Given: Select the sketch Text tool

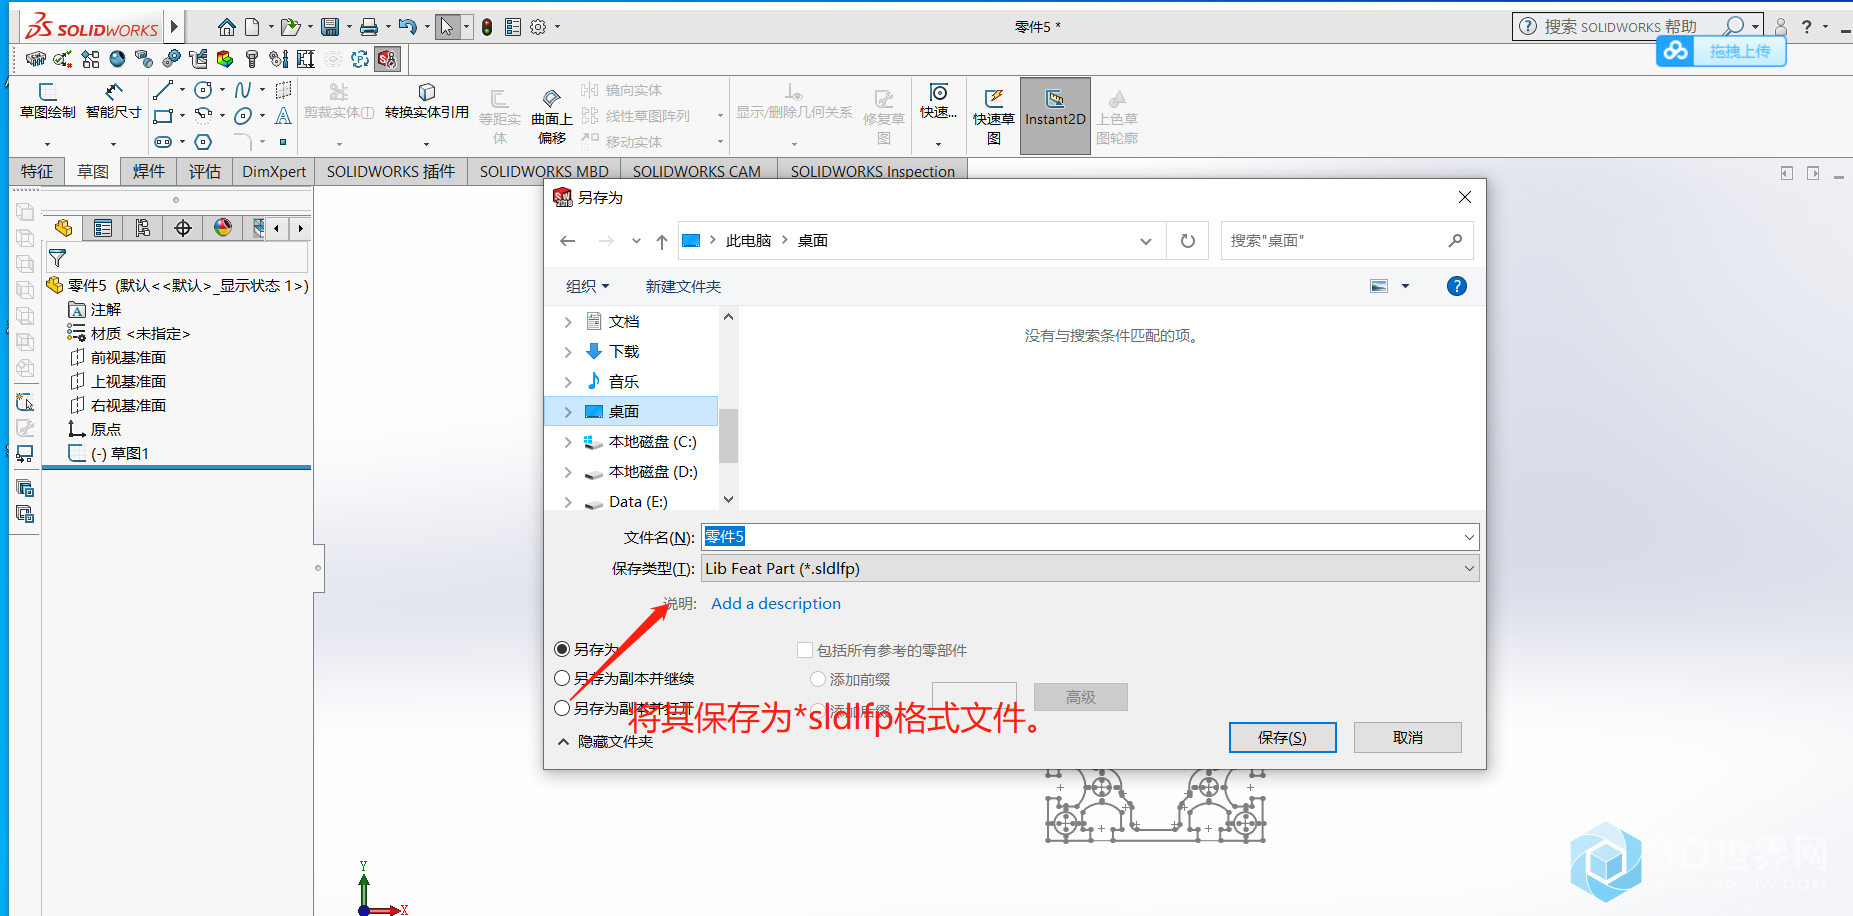Looking at the screenshot, I should pyautogui.click(x=283, y=116).
